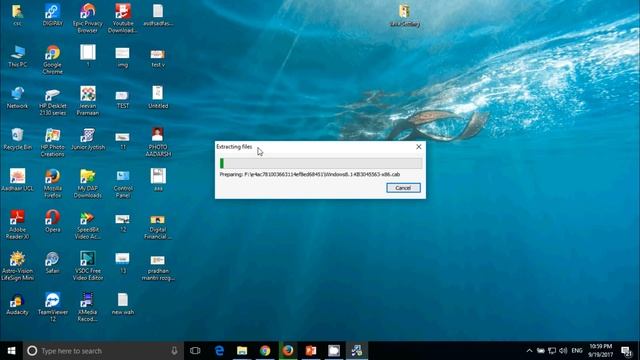This screenshot has height=360, width=640.
Task: Activate the search microphone icon
Action: click(174, 351)
